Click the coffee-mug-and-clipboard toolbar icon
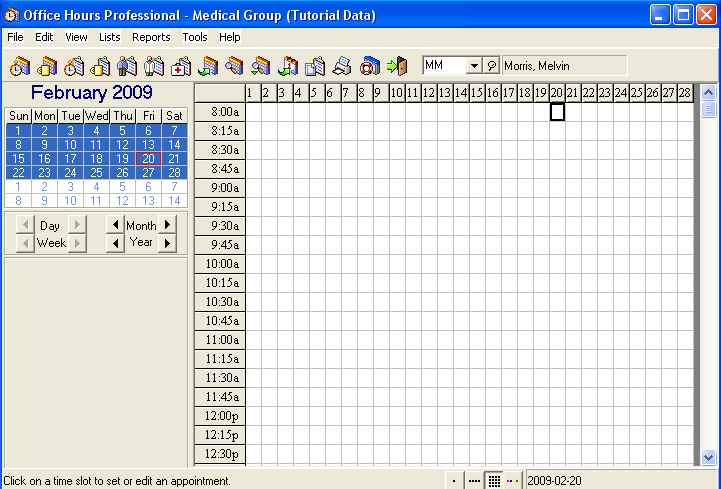 click(x=100, y=66)
